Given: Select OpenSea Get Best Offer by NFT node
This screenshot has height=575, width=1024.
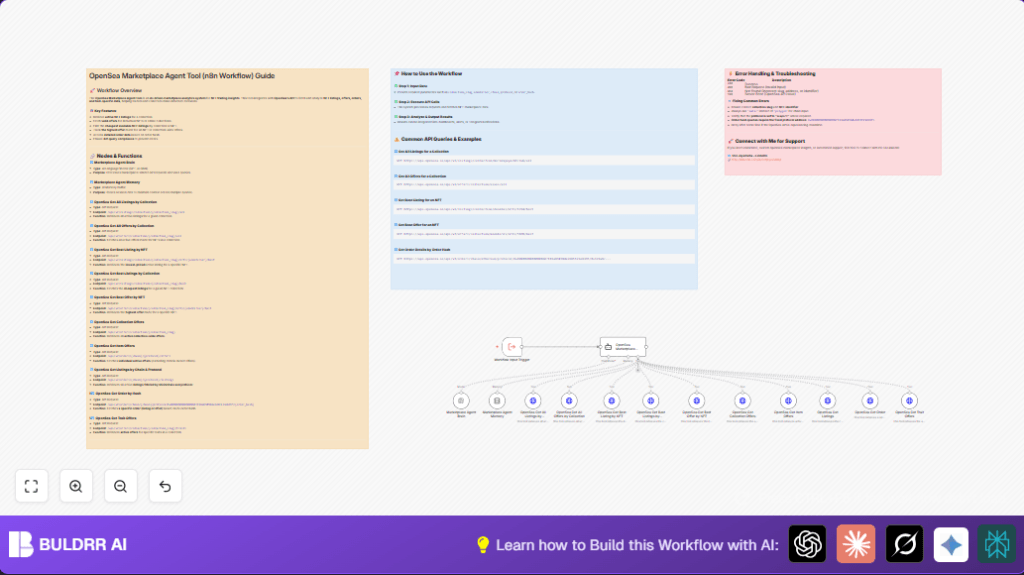Looking at the screenshot, I should (696, 401).
